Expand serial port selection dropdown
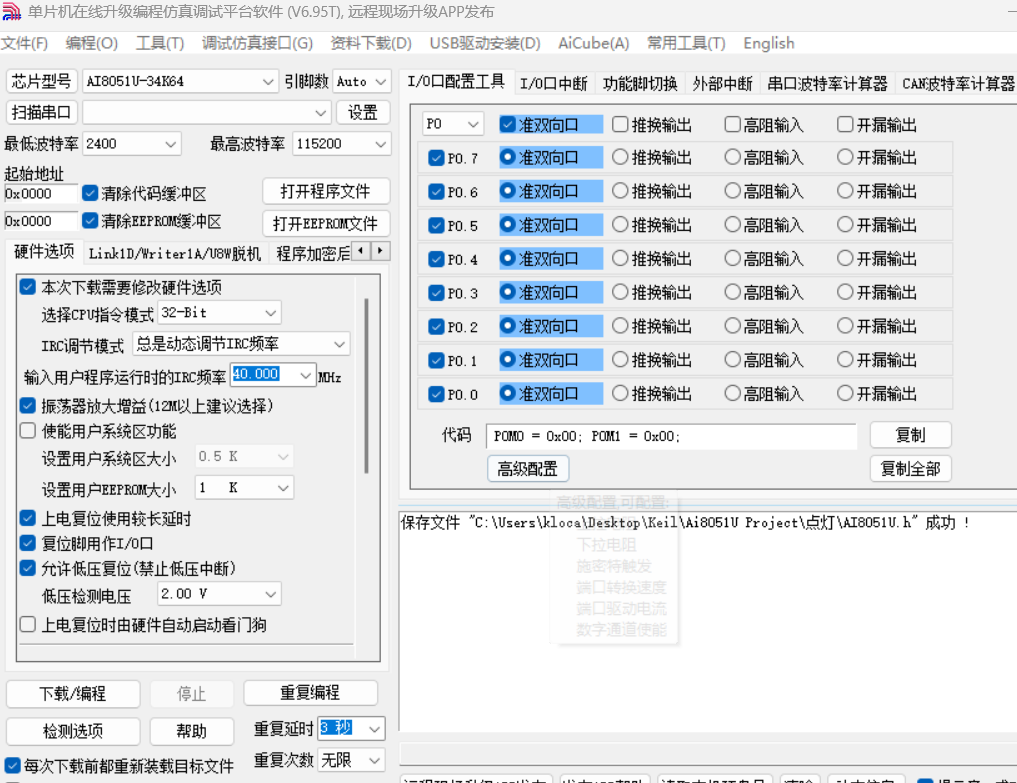This screenshot has width=1017, height=783. click(x=320, y=113)
